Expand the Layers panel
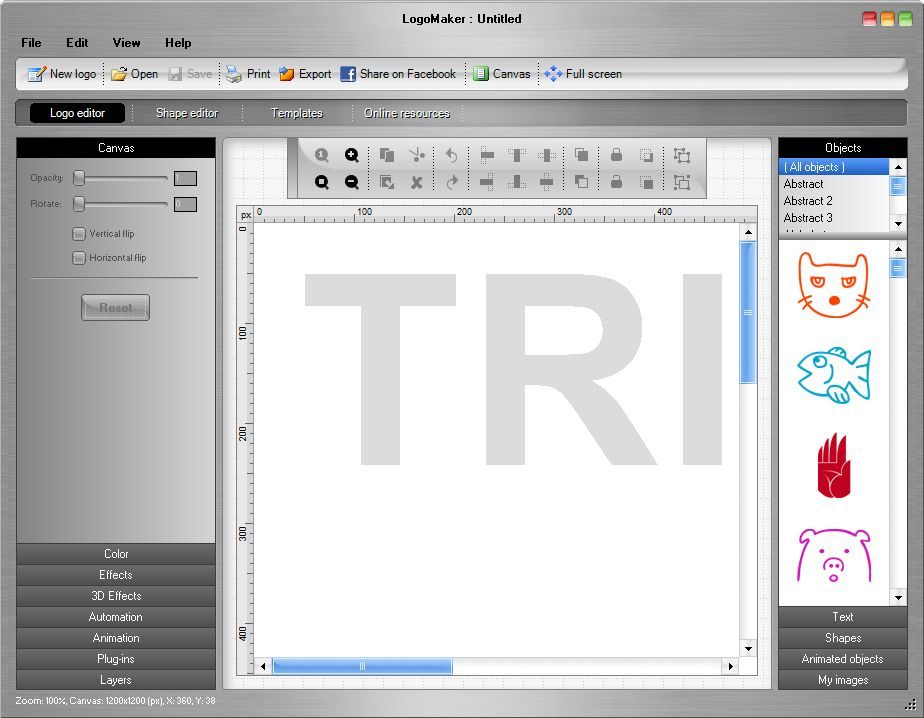This screenshot has height=718, width=924. [x=115, y=679]
